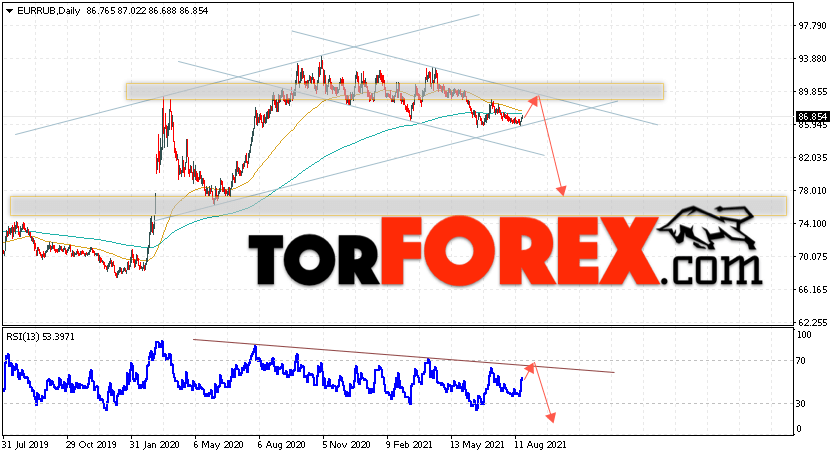Click the 6 Aug 2020 date label
Viewport: 834px width, 456px height.
click(x=282, y=444)
